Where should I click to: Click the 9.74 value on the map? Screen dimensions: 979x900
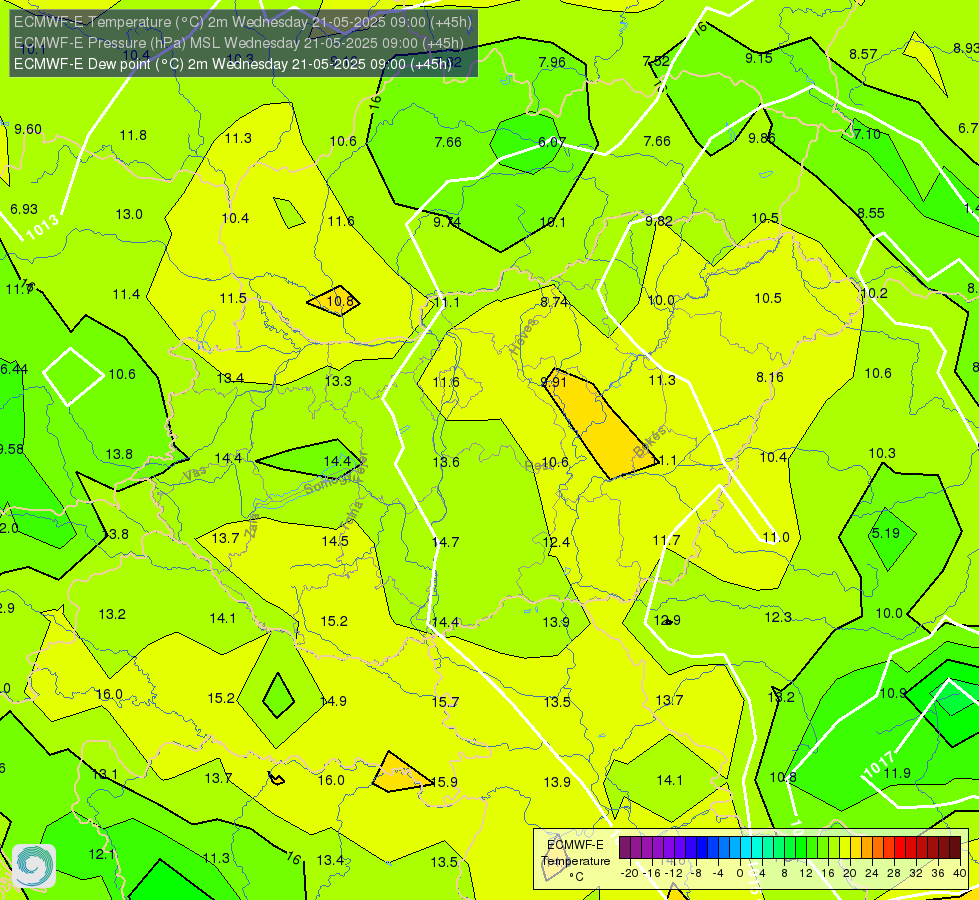coord(447,222)
